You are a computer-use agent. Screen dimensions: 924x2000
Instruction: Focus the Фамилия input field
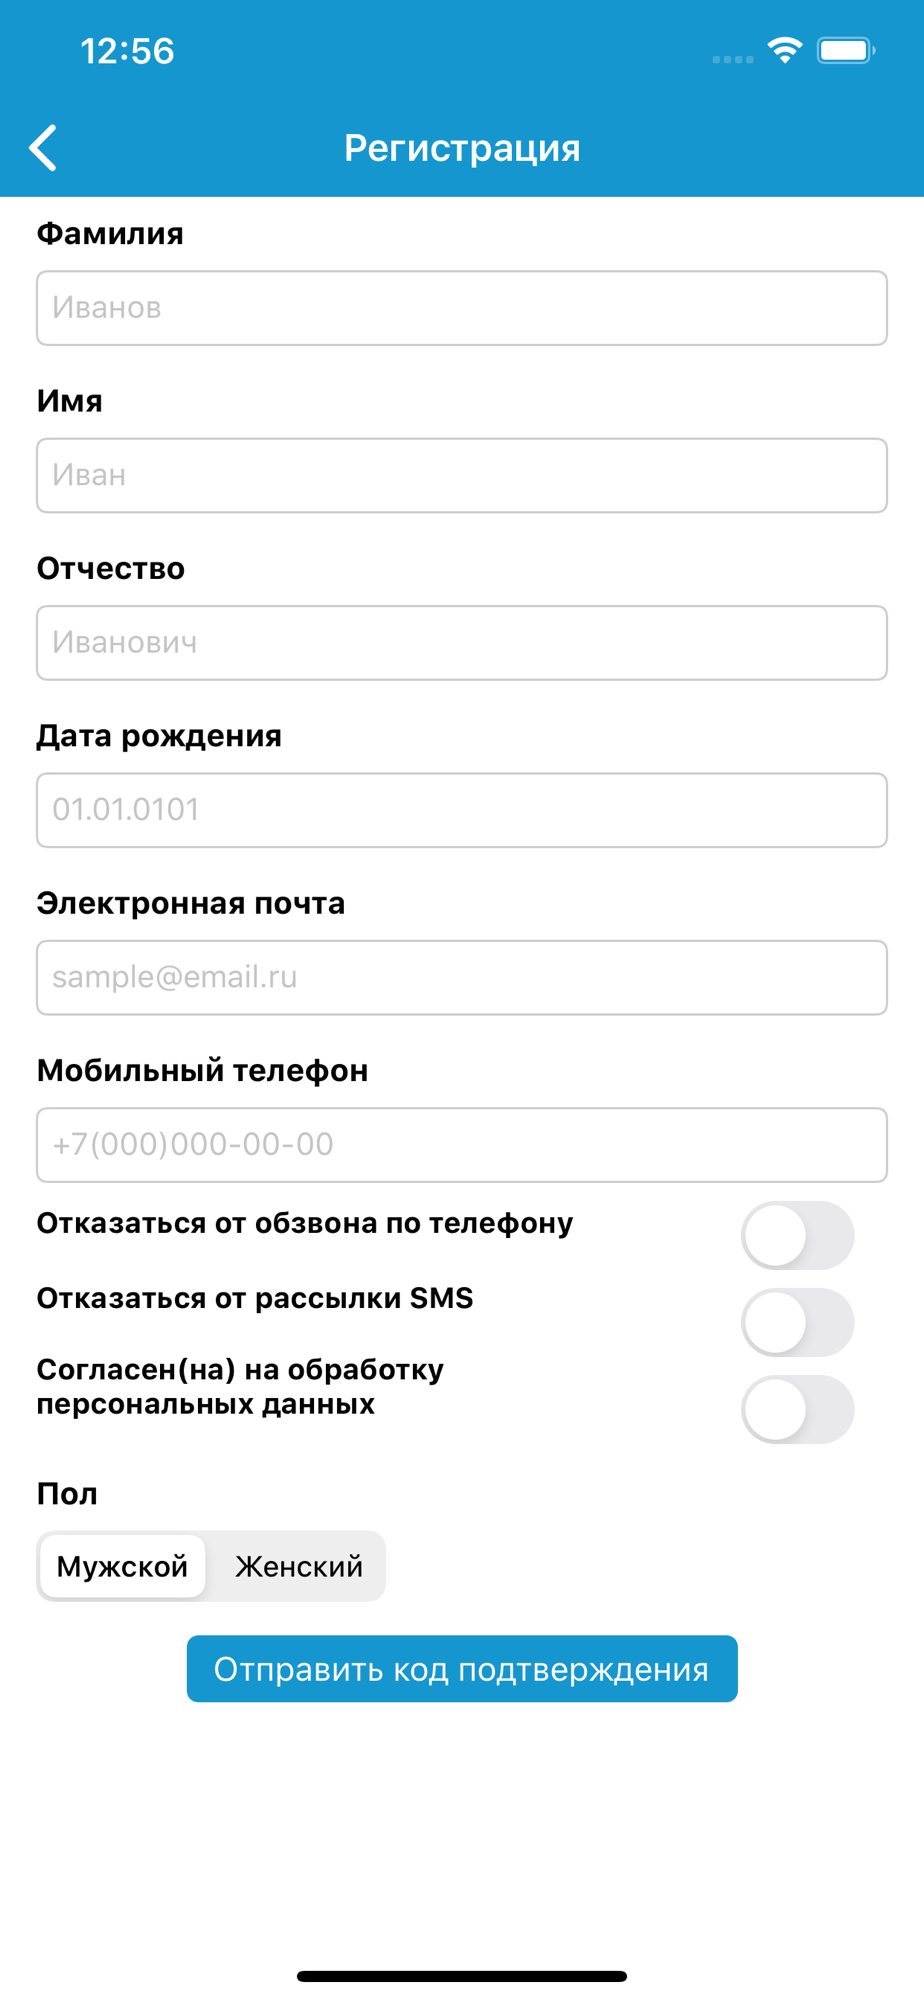(462, 308)
